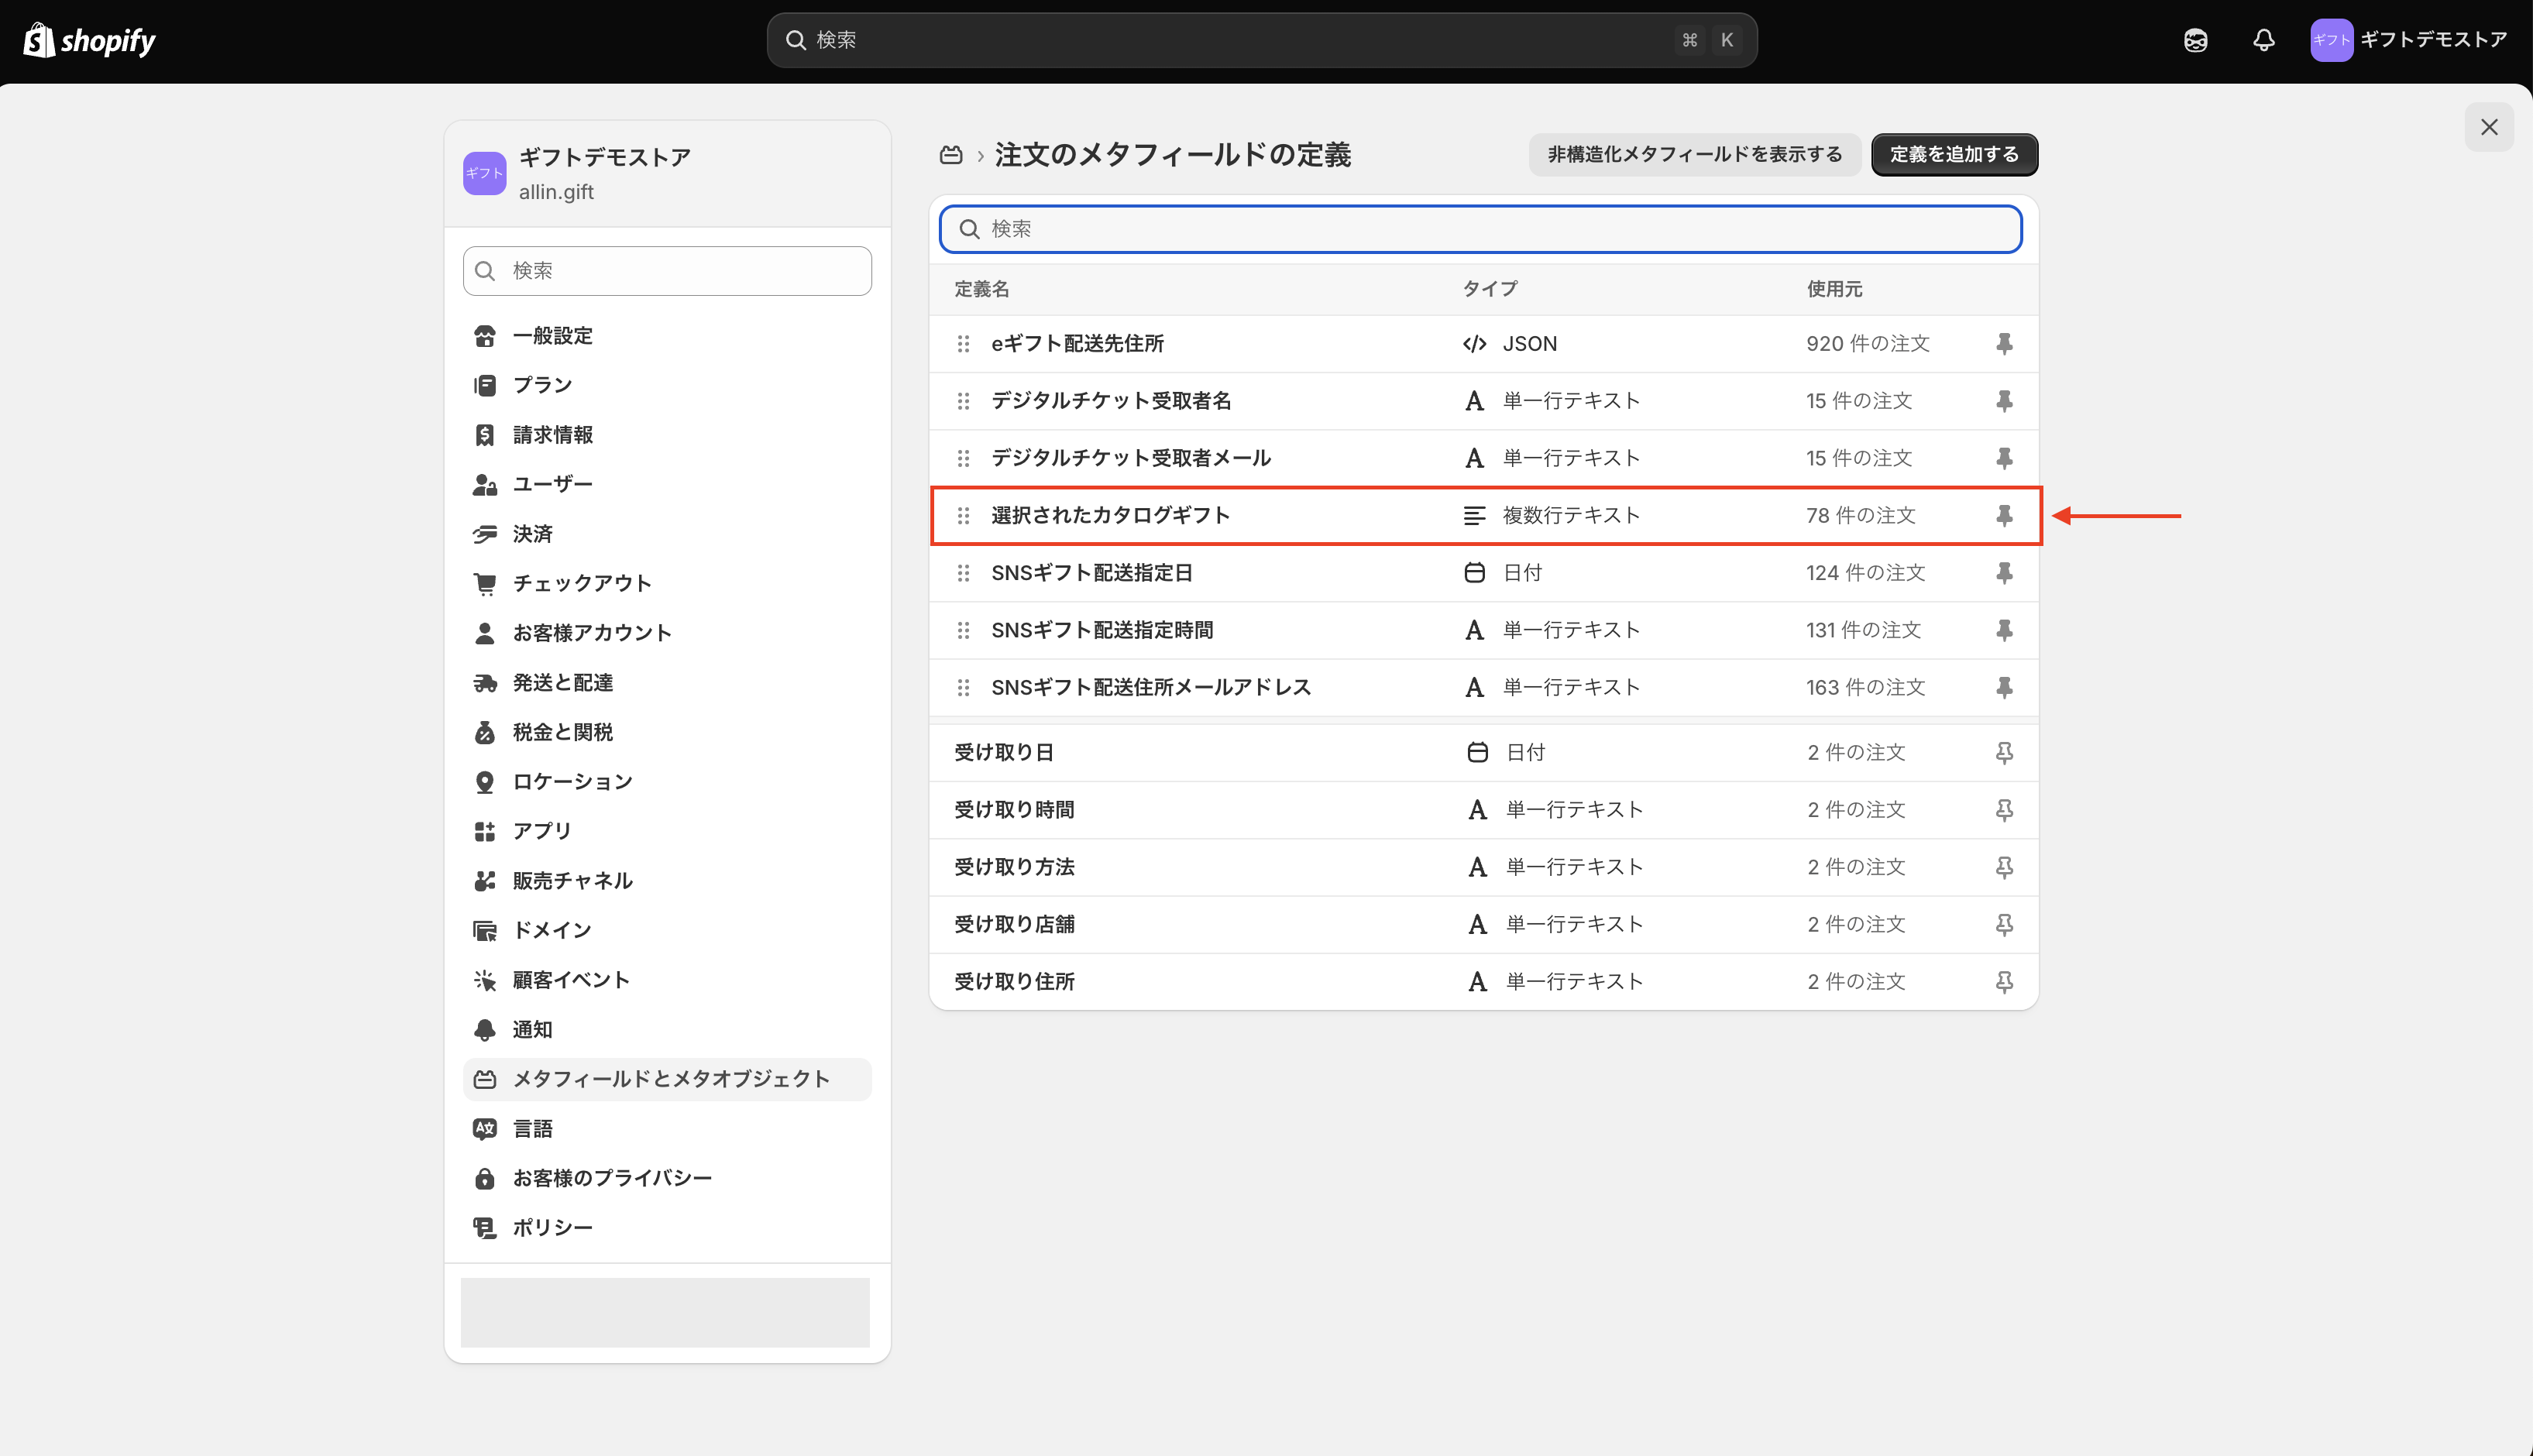Open 言語 settings
The width and height of the screenshot is (2533, 1456).
point(667,1129)
